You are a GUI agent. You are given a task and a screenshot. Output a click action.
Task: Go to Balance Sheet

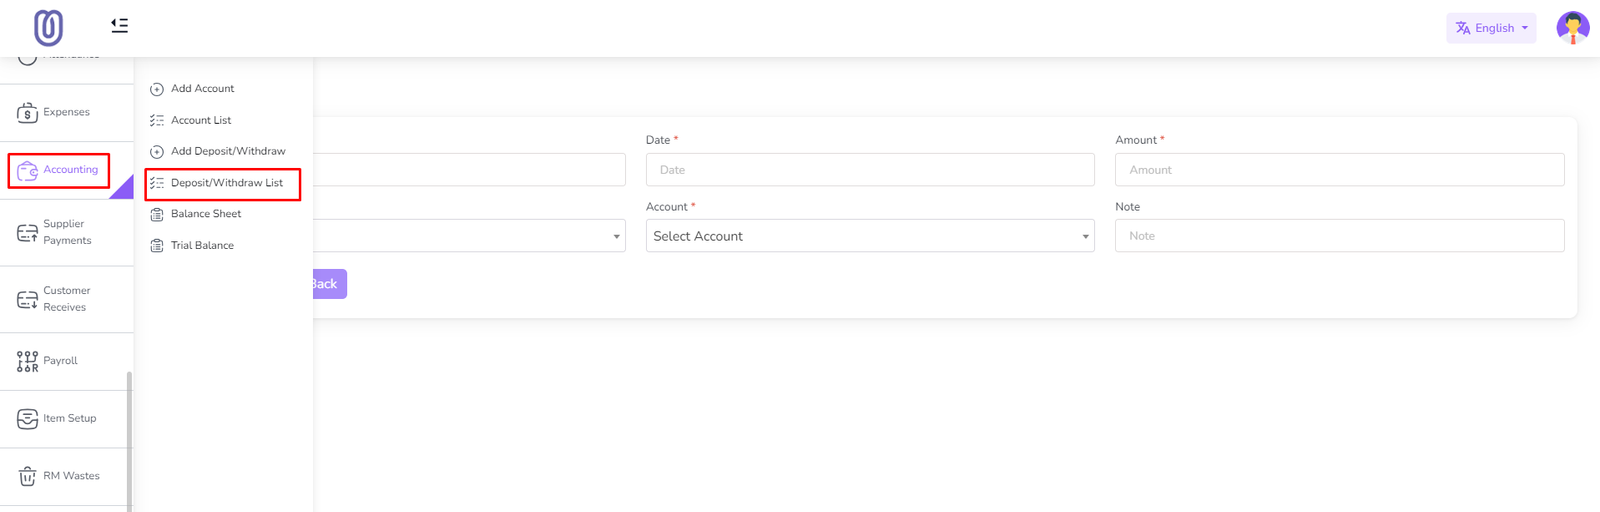[x=205, y=214]
